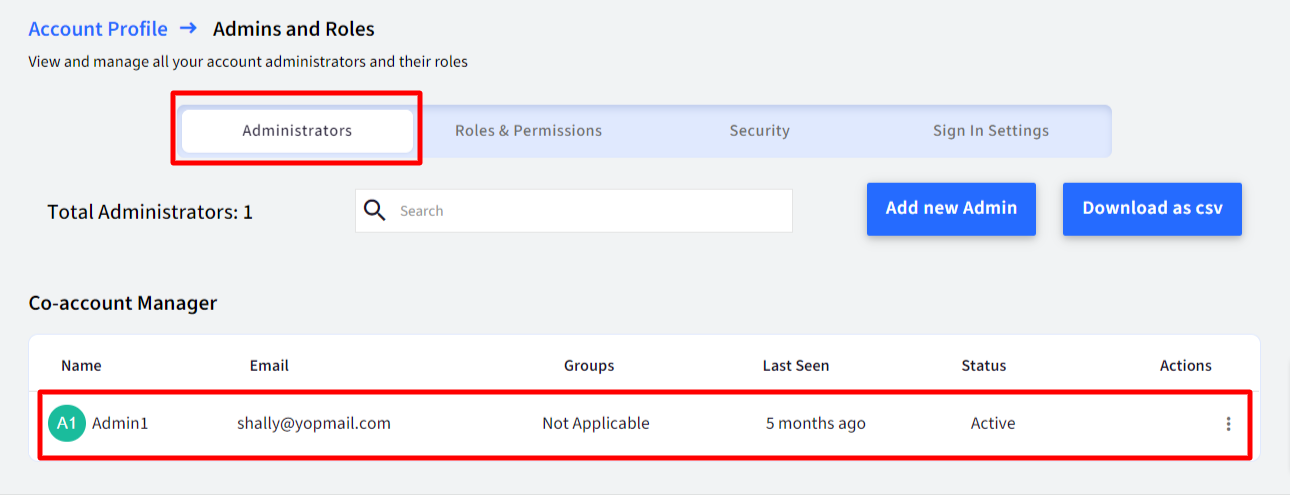
Task: Click the search magnifier icon
Action: [x=375, y=210]
